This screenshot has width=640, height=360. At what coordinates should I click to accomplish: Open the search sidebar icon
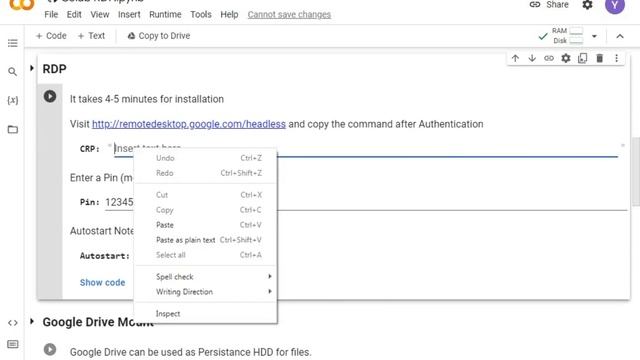13,72
